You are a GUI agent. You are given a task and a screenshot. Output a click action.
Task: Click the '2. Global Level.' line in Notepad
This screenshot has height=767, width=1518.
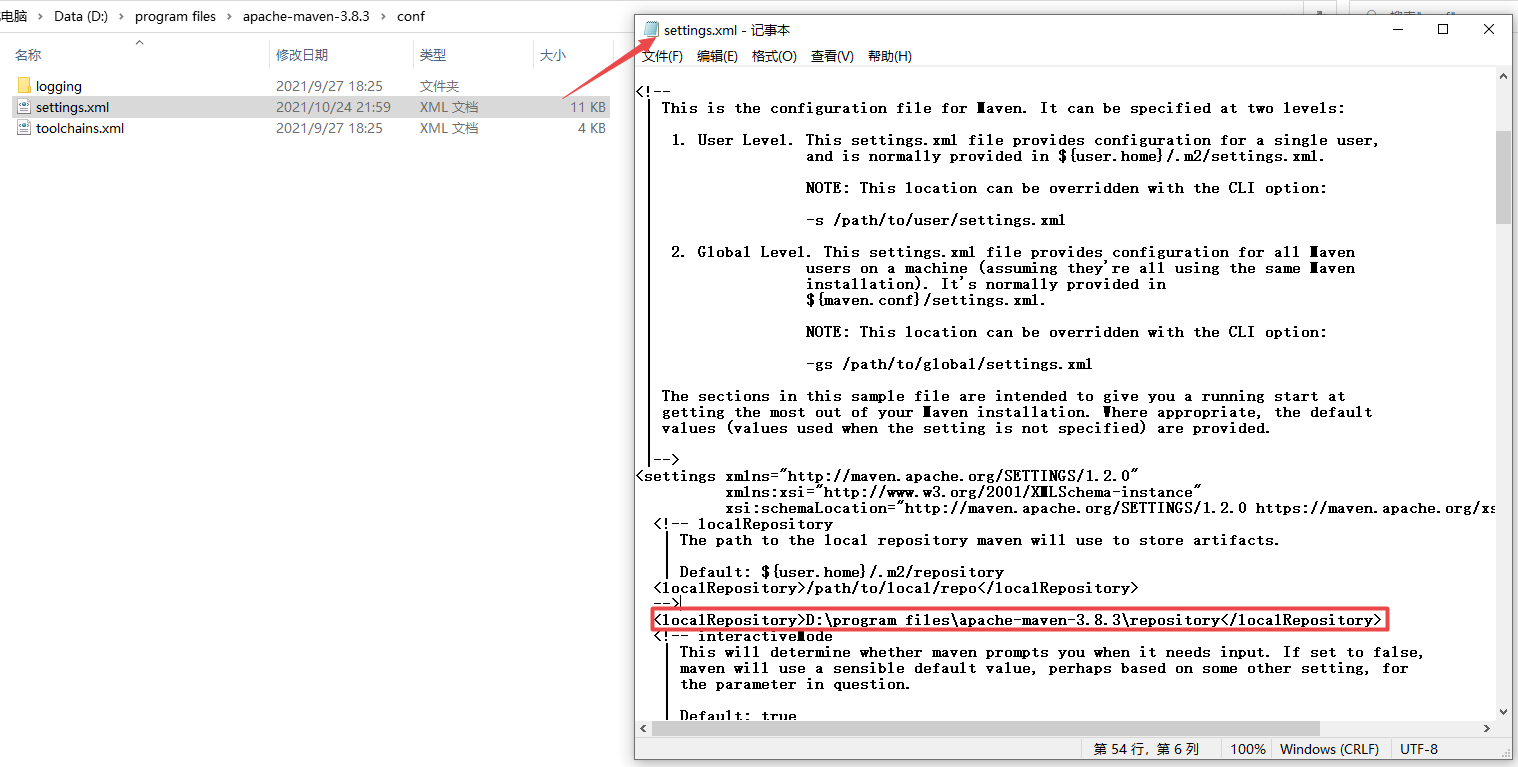click(x=1013, y=252)
